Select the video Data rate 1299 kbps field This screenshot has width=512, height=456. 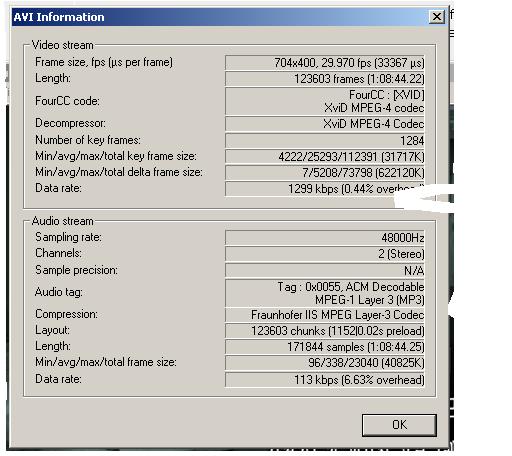point(325,189)
